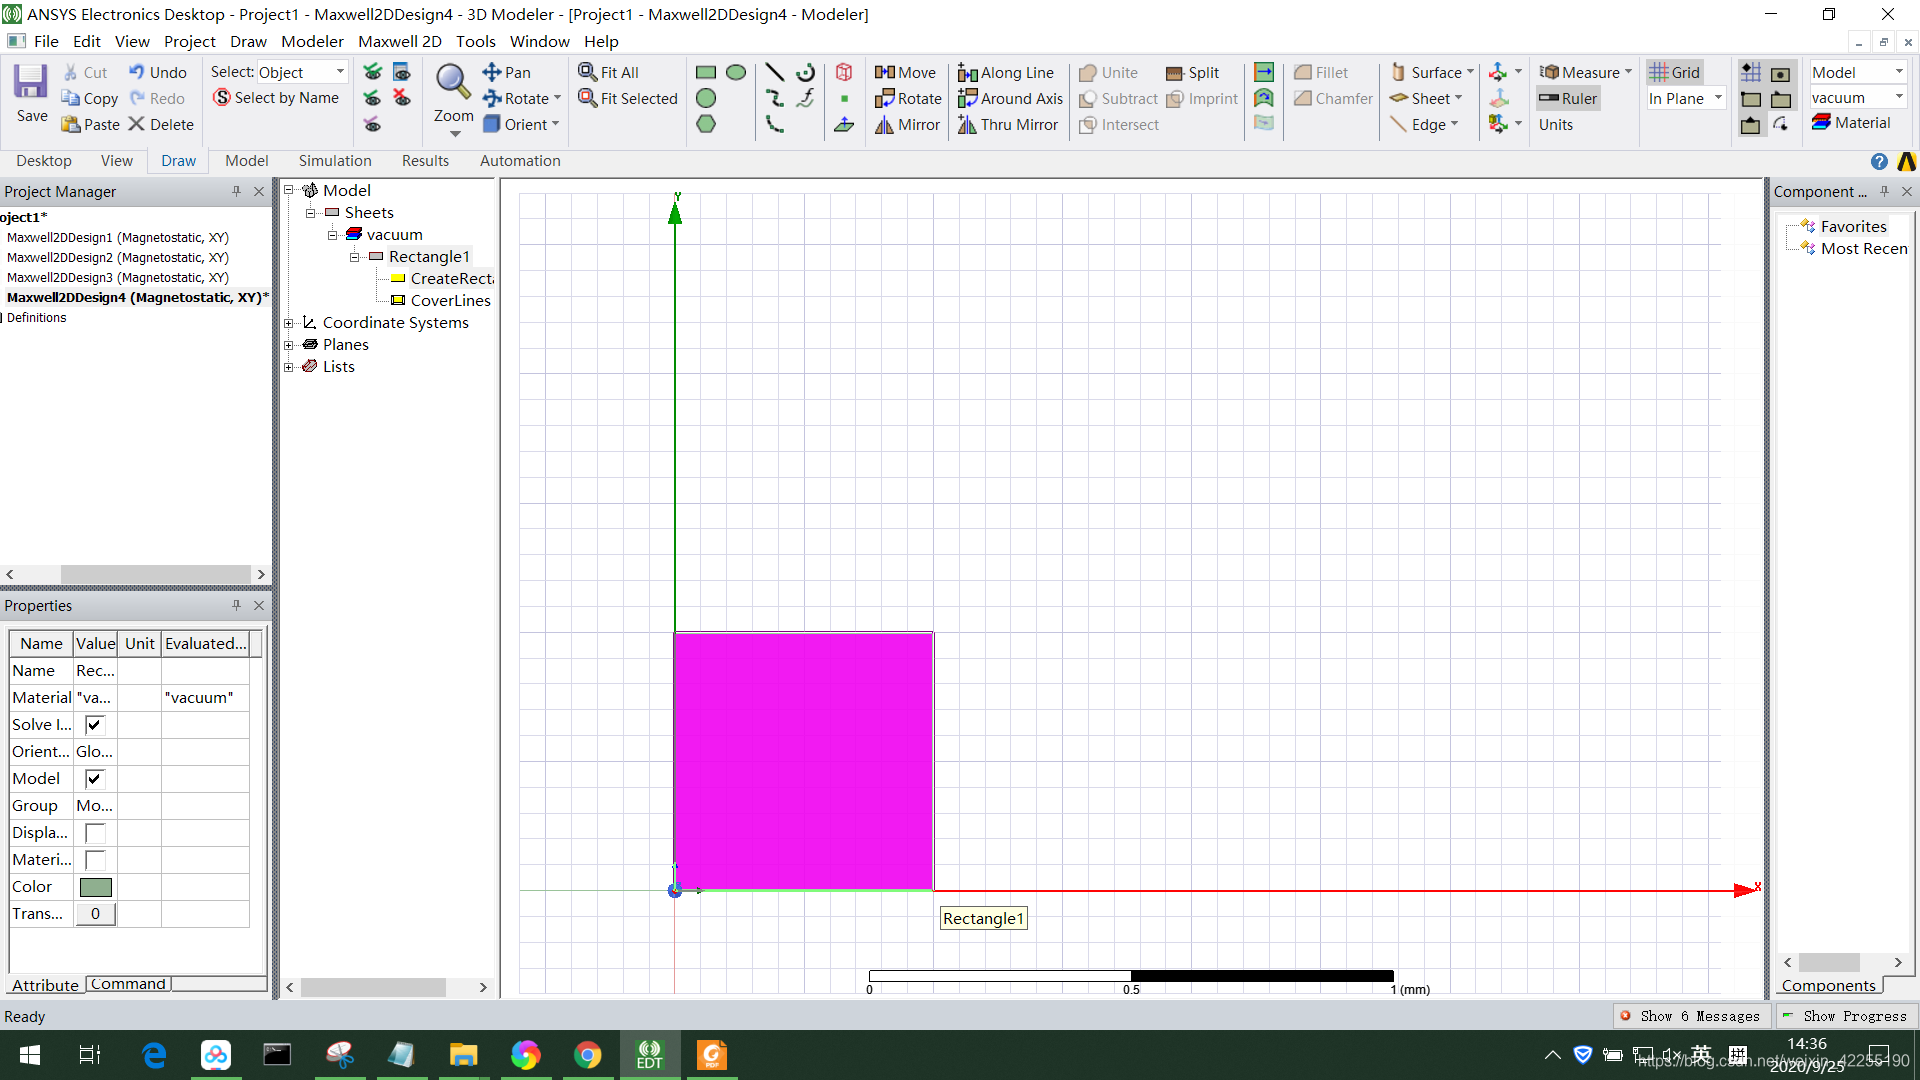Click the green Color swatch in Properties
This screenshot has width=1920, height=1080.
pyautogui.click(x=95, y=886)
